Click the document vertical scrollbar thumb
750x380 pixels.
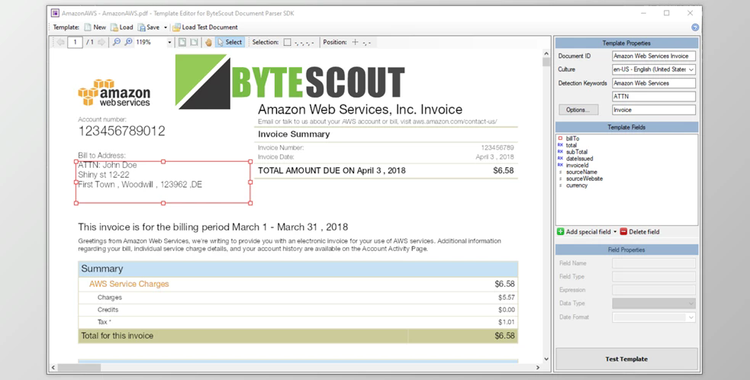pyautogui.click(x=546, y=62)
